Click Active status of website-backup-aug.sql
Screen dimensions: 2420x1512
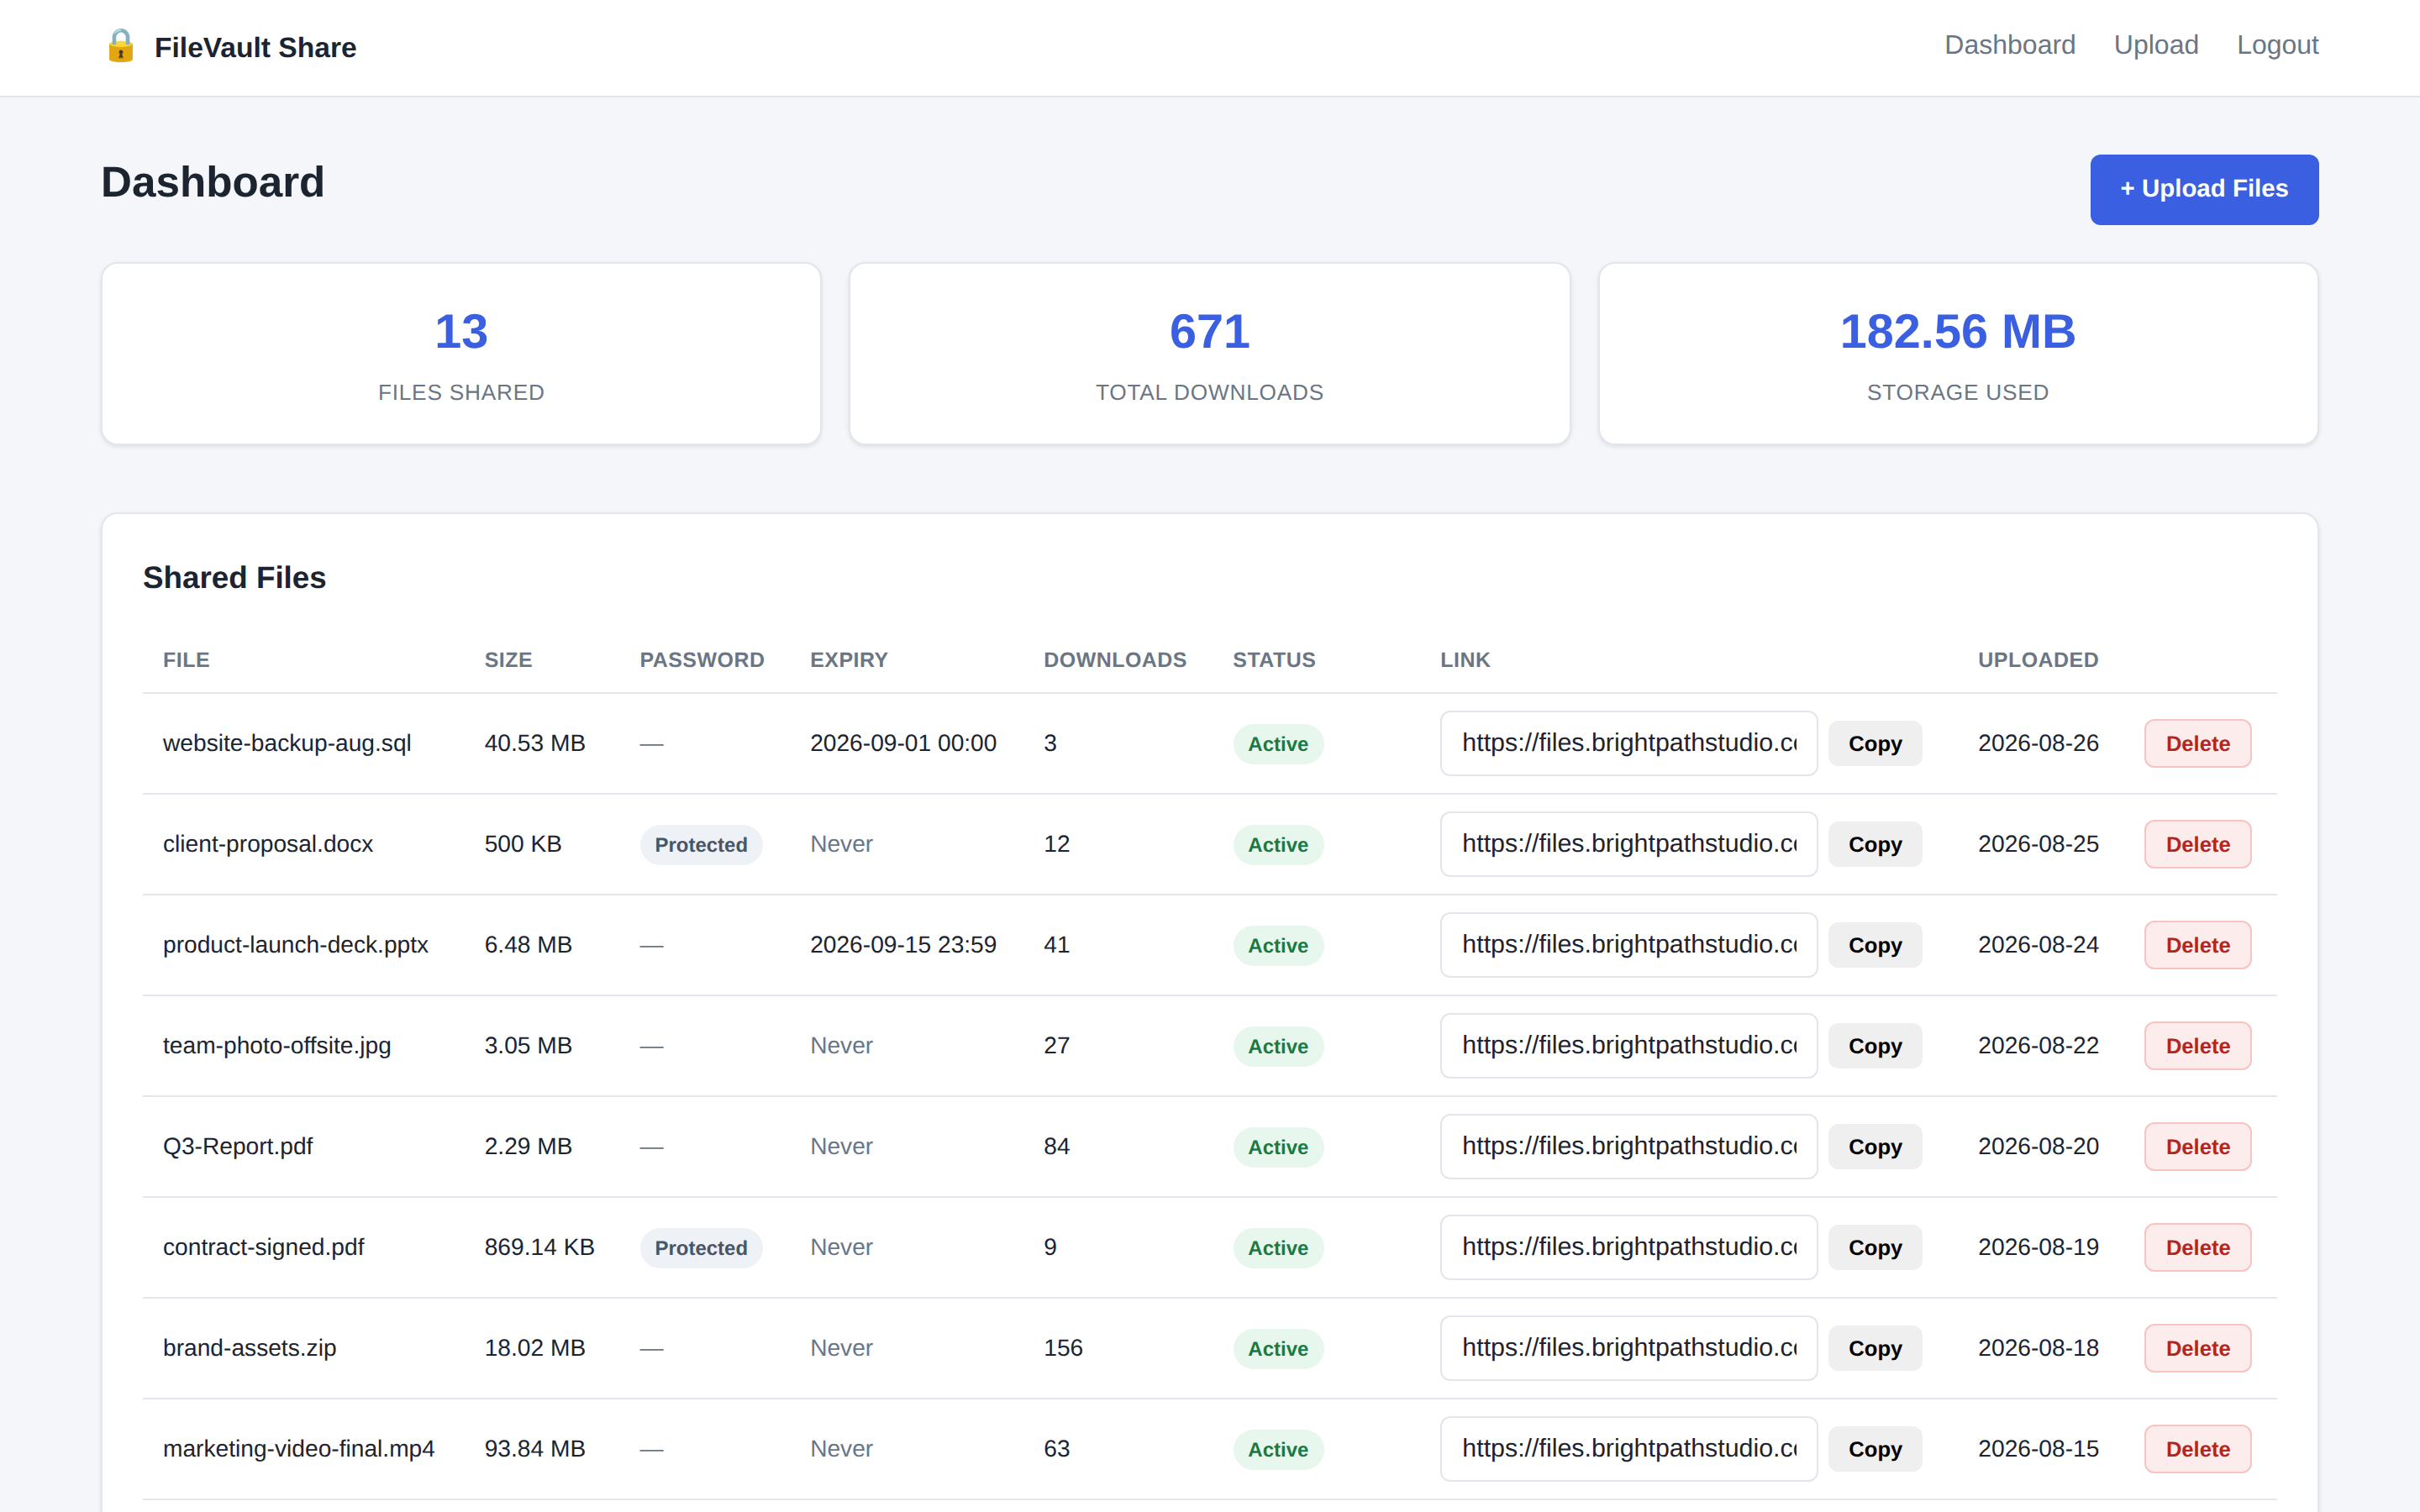click(1277, 744)
